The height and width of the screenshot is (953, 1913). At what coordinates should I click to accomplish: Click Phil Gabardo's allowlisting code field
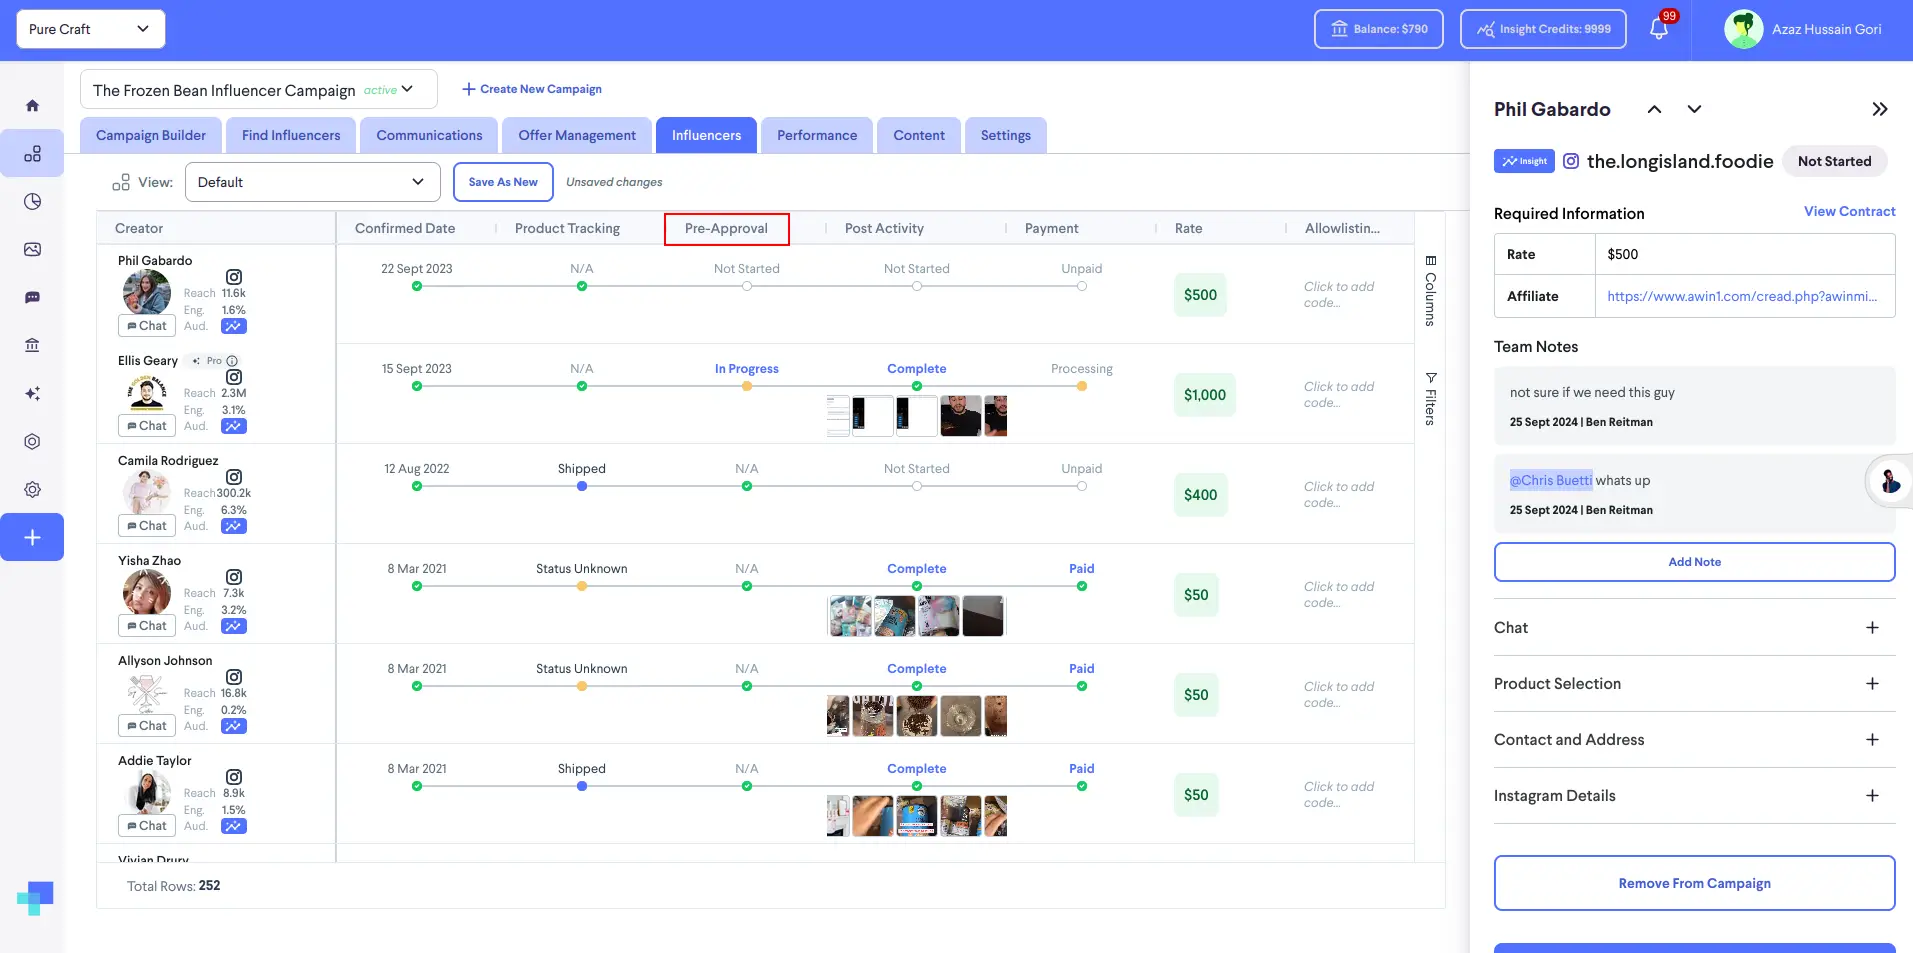coord(1339,294)
